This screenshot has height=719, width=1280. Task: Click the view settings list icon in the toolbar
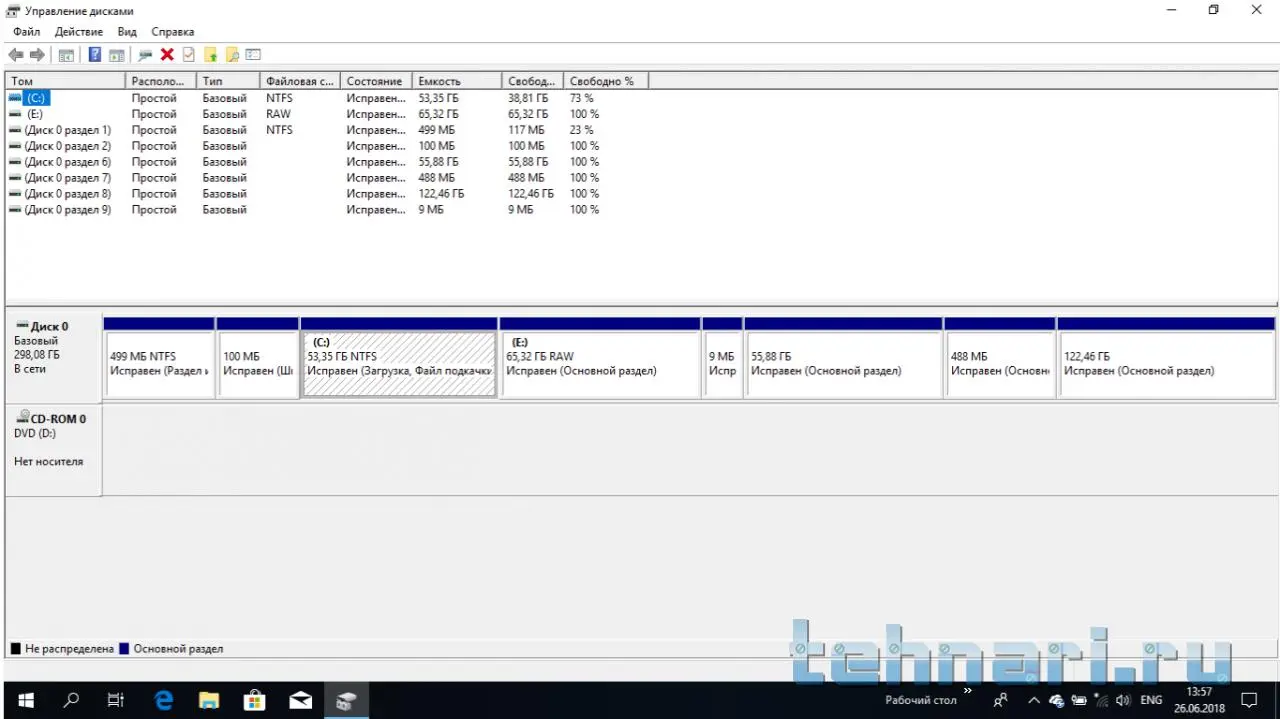(x=253, y=55)
